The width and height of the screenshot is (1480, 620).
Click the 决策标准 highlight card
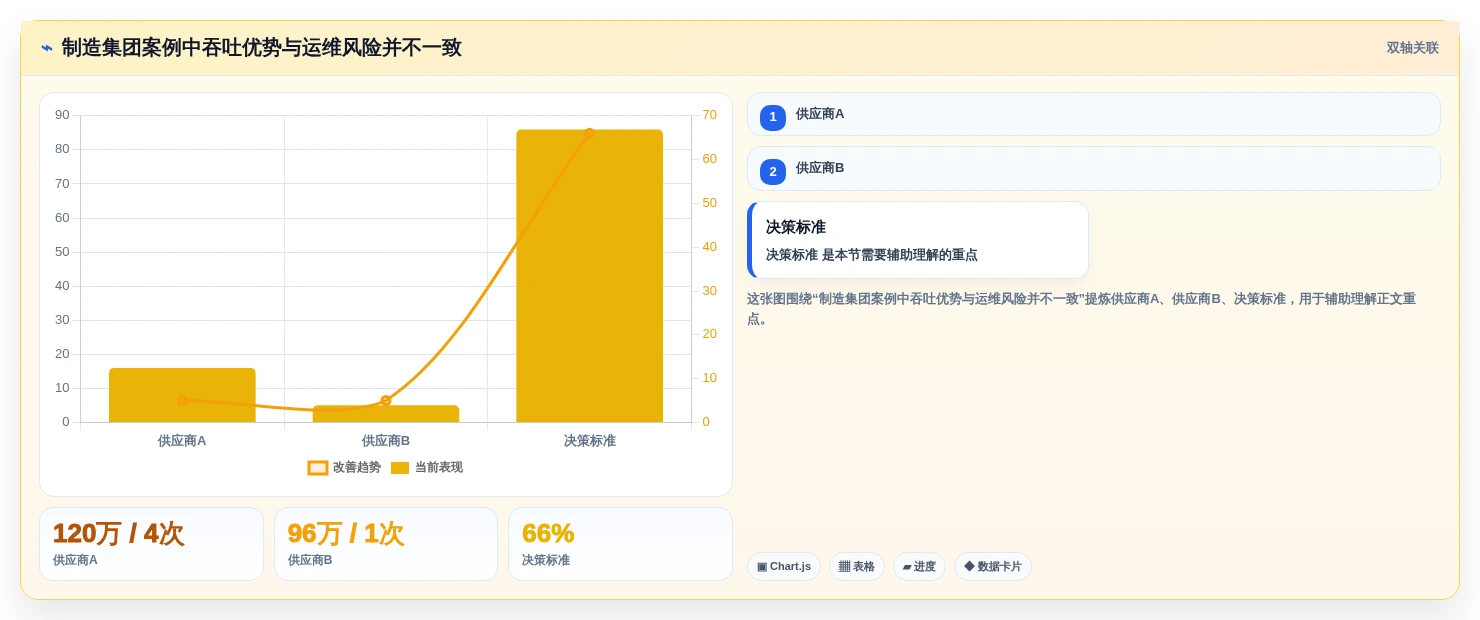tap(917, 240)
